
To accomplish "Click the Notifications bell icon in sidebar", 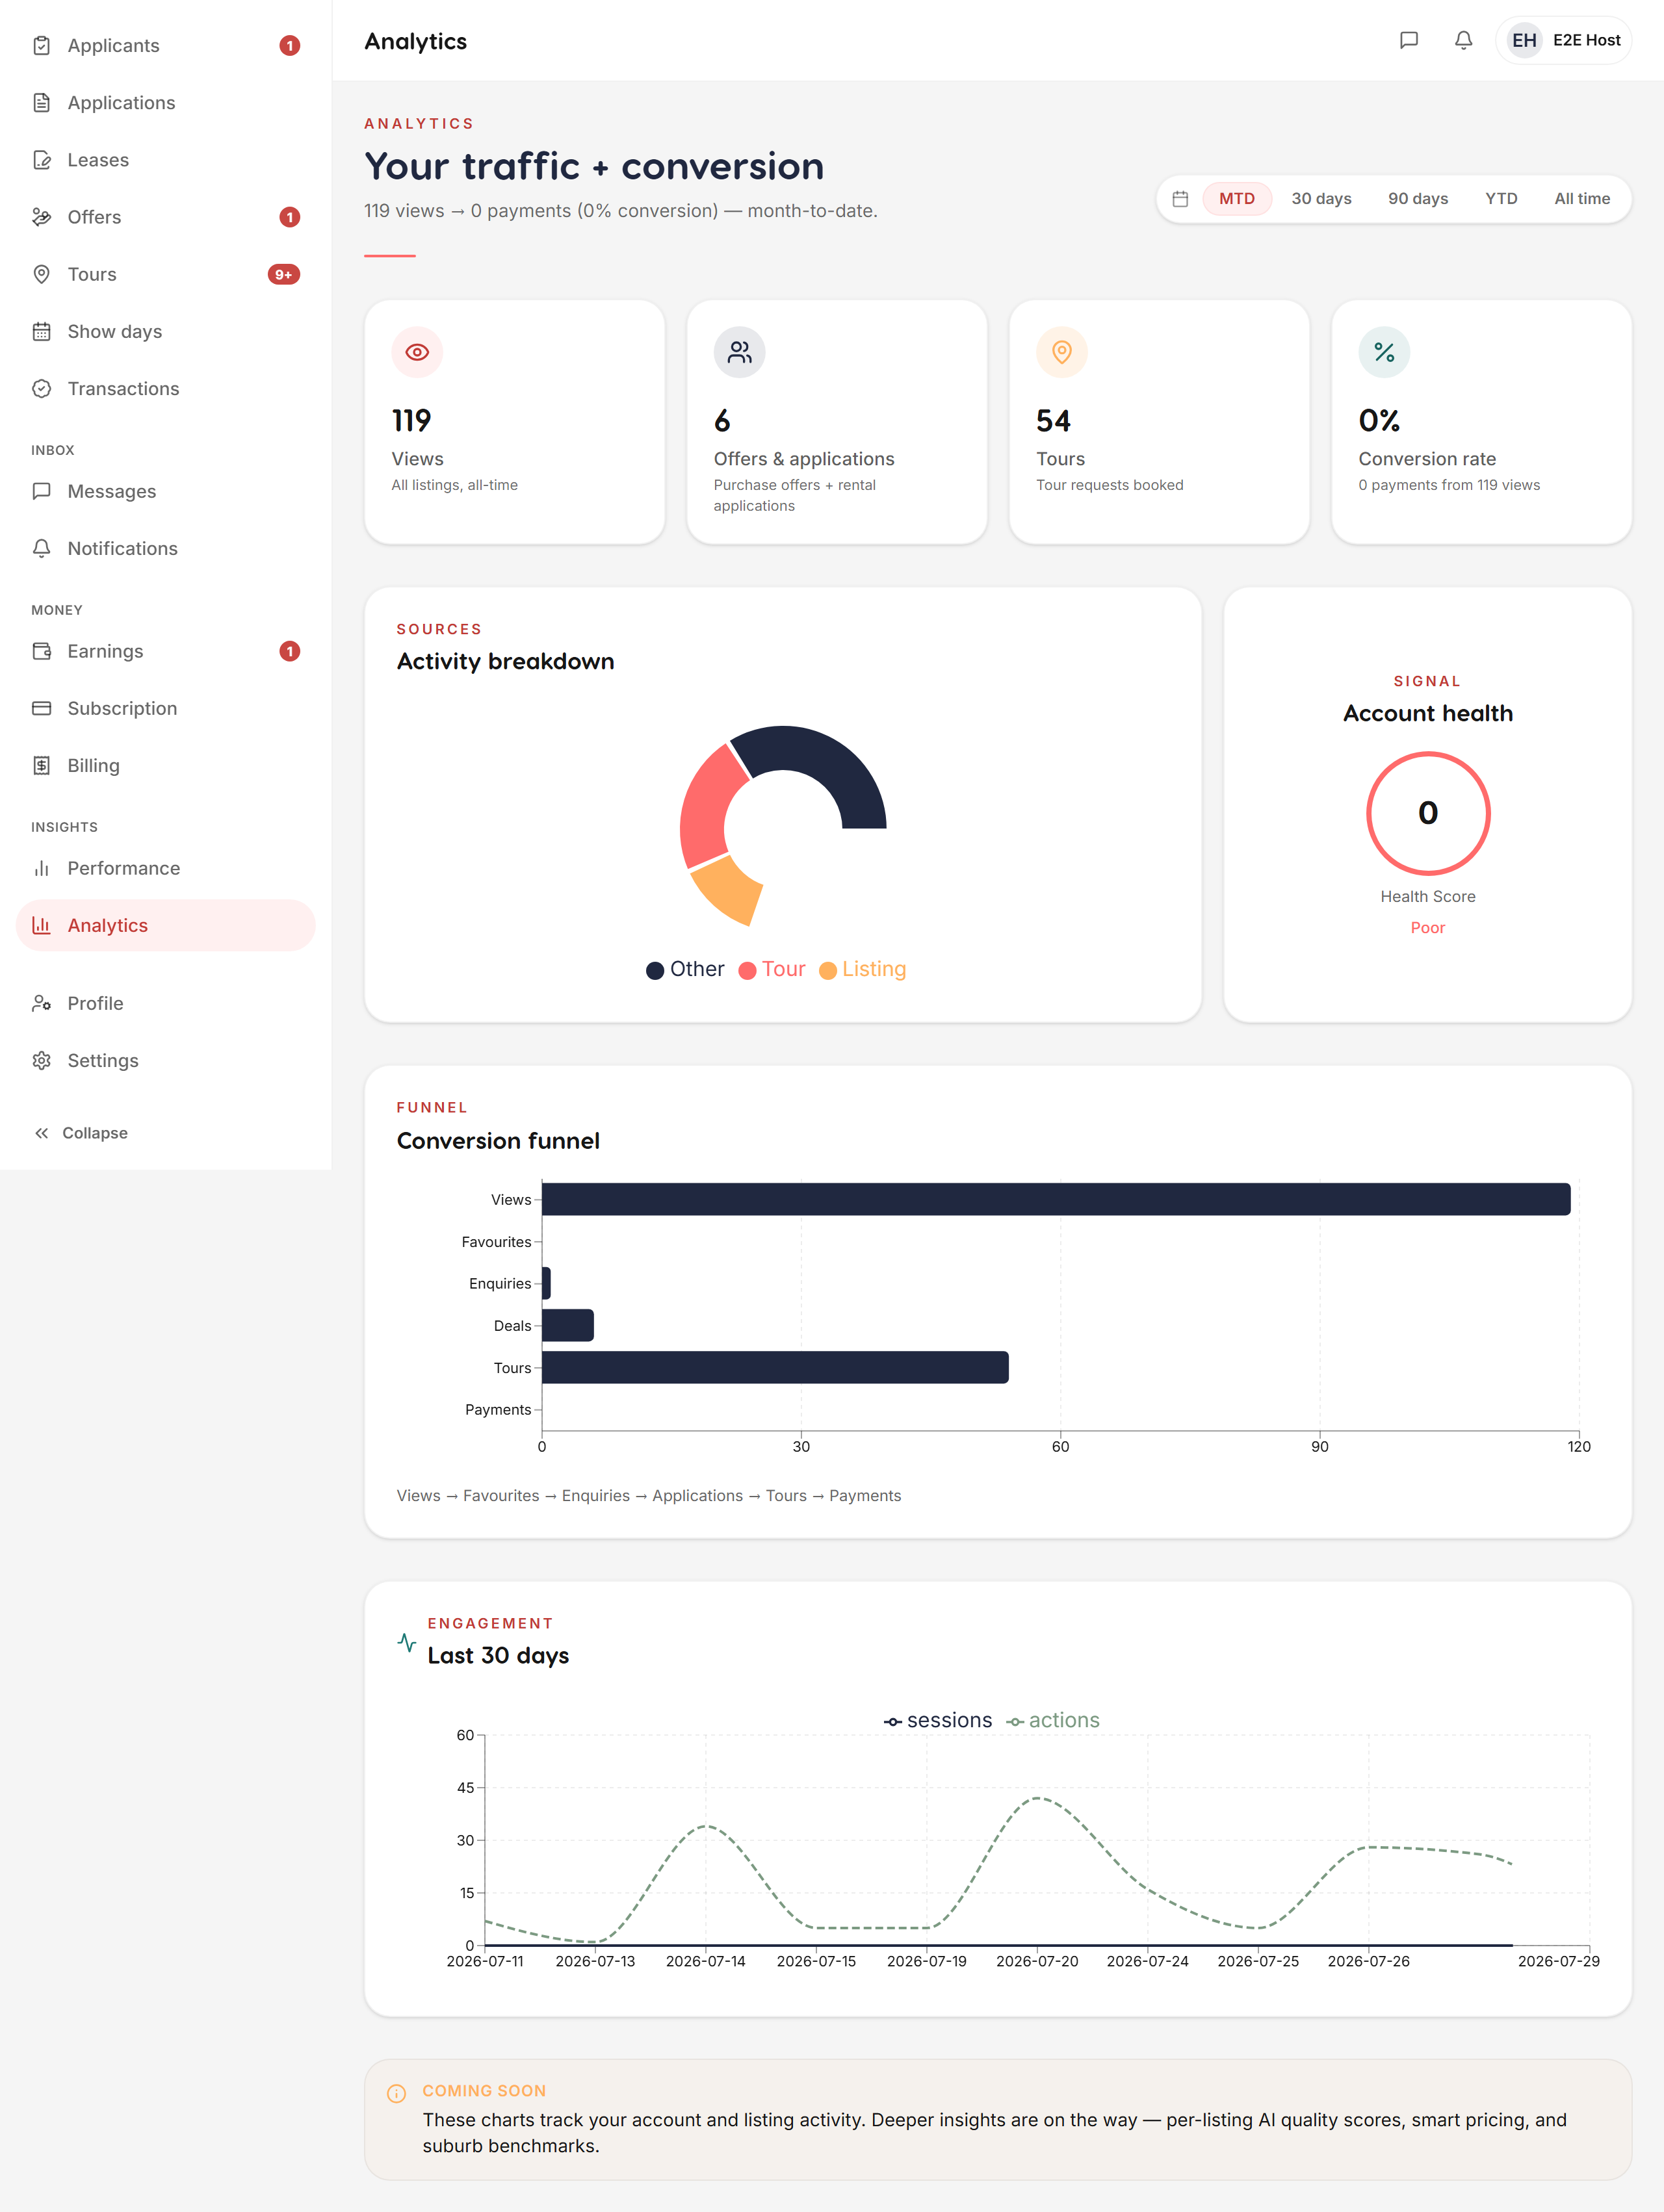I will [x=41, y=548].
